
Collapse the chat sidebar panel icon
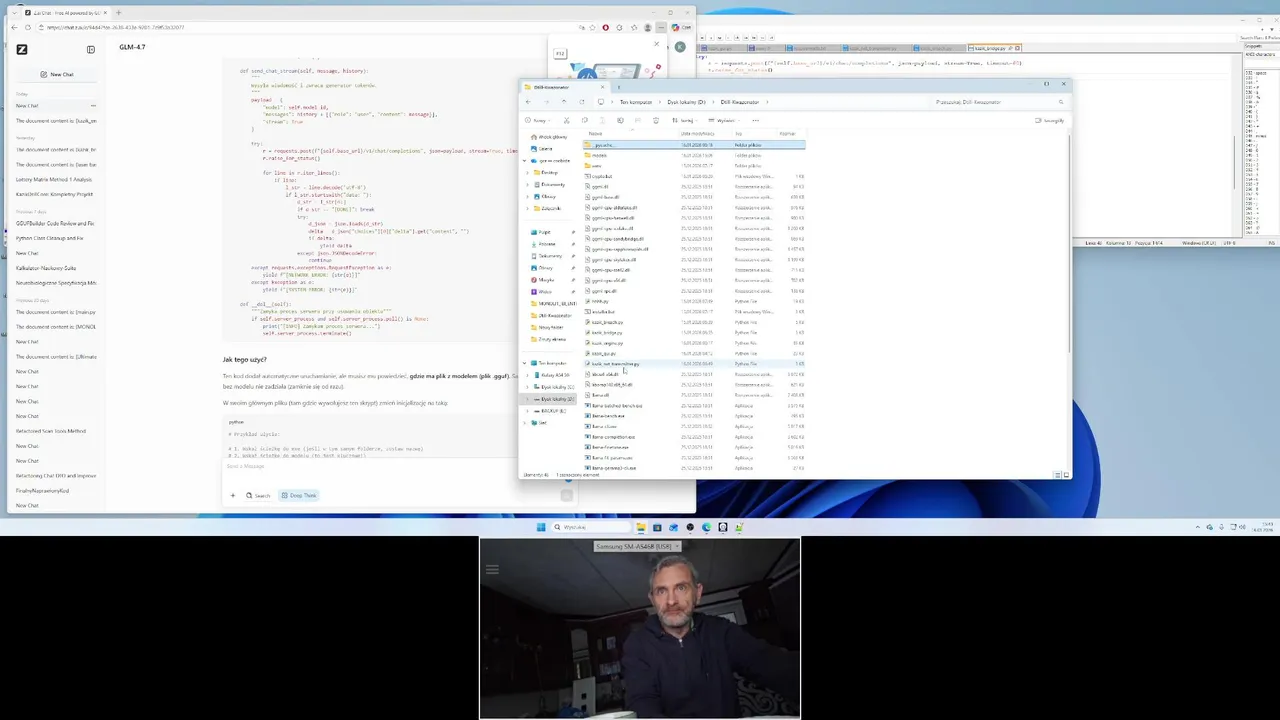point(91,49)
